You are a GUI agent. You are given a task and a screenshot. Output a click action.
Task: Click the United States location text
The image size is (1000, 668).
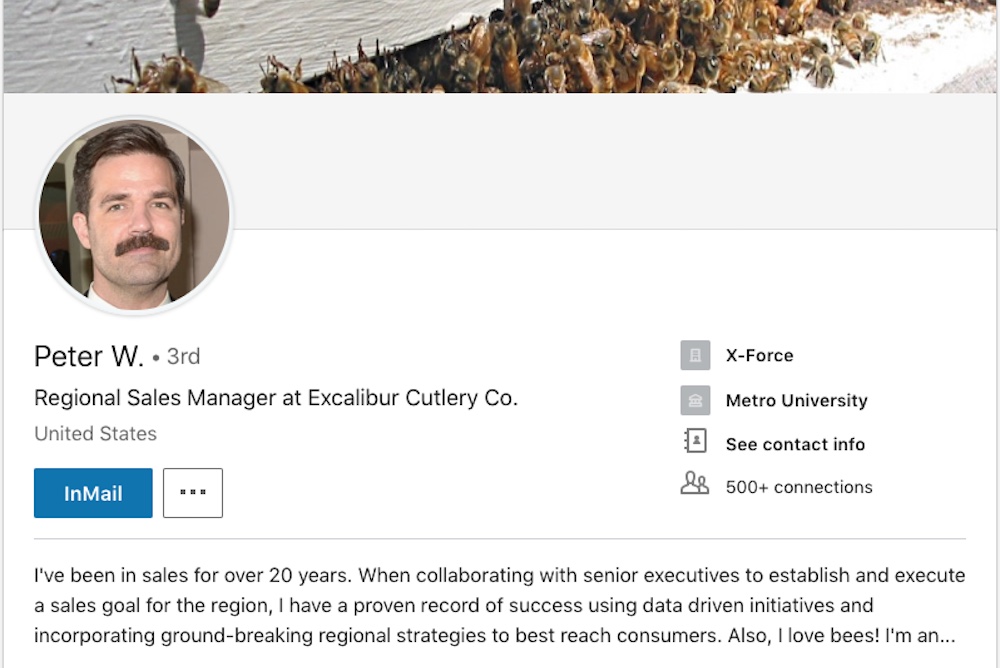[95, 434]
